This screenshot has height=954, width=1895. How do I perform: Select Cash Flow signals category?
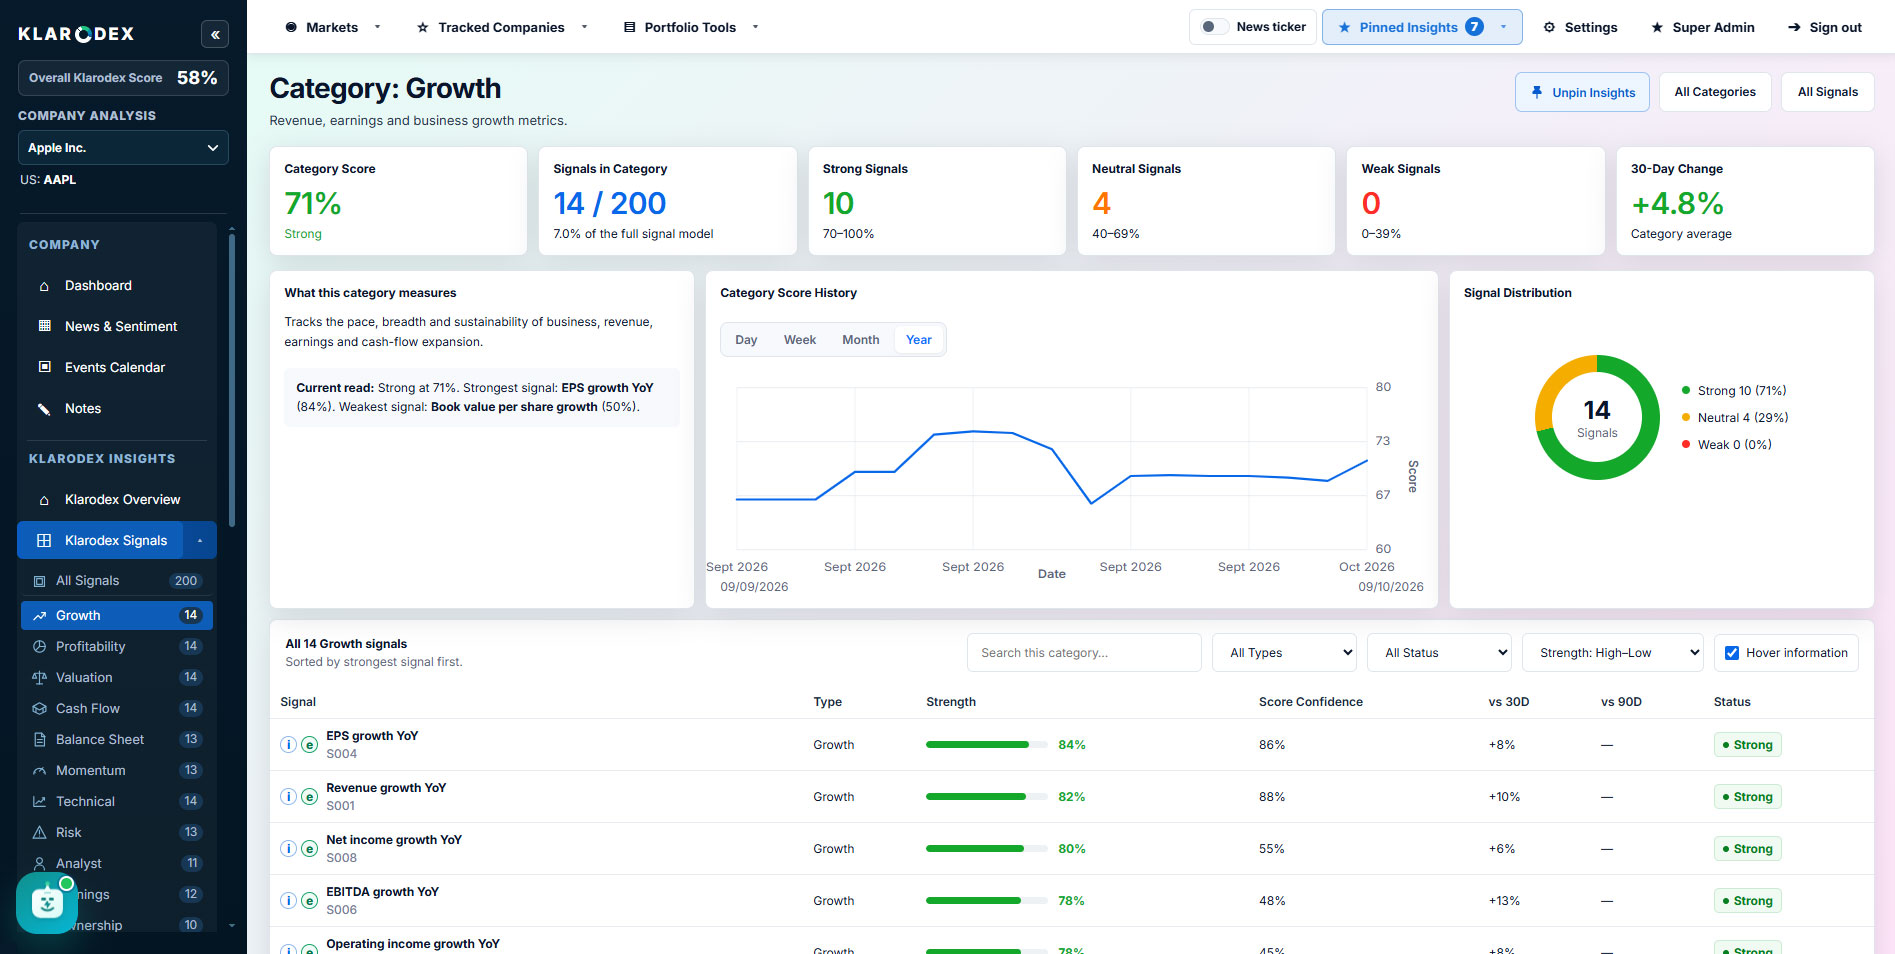(117, 709)
